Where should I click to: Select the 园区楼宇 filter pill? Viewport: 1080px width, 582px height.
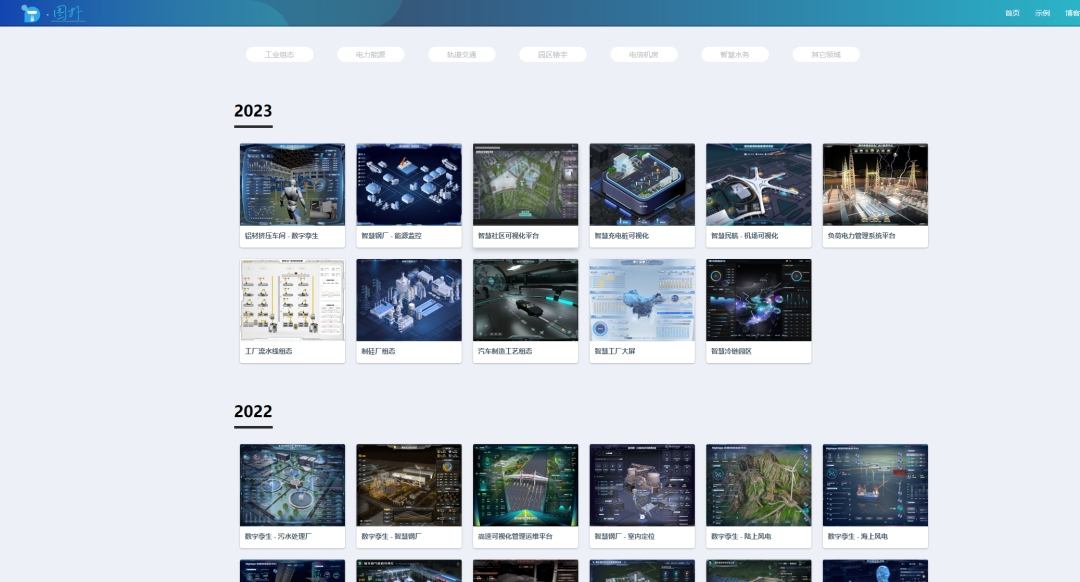click(x=552, y=55)
